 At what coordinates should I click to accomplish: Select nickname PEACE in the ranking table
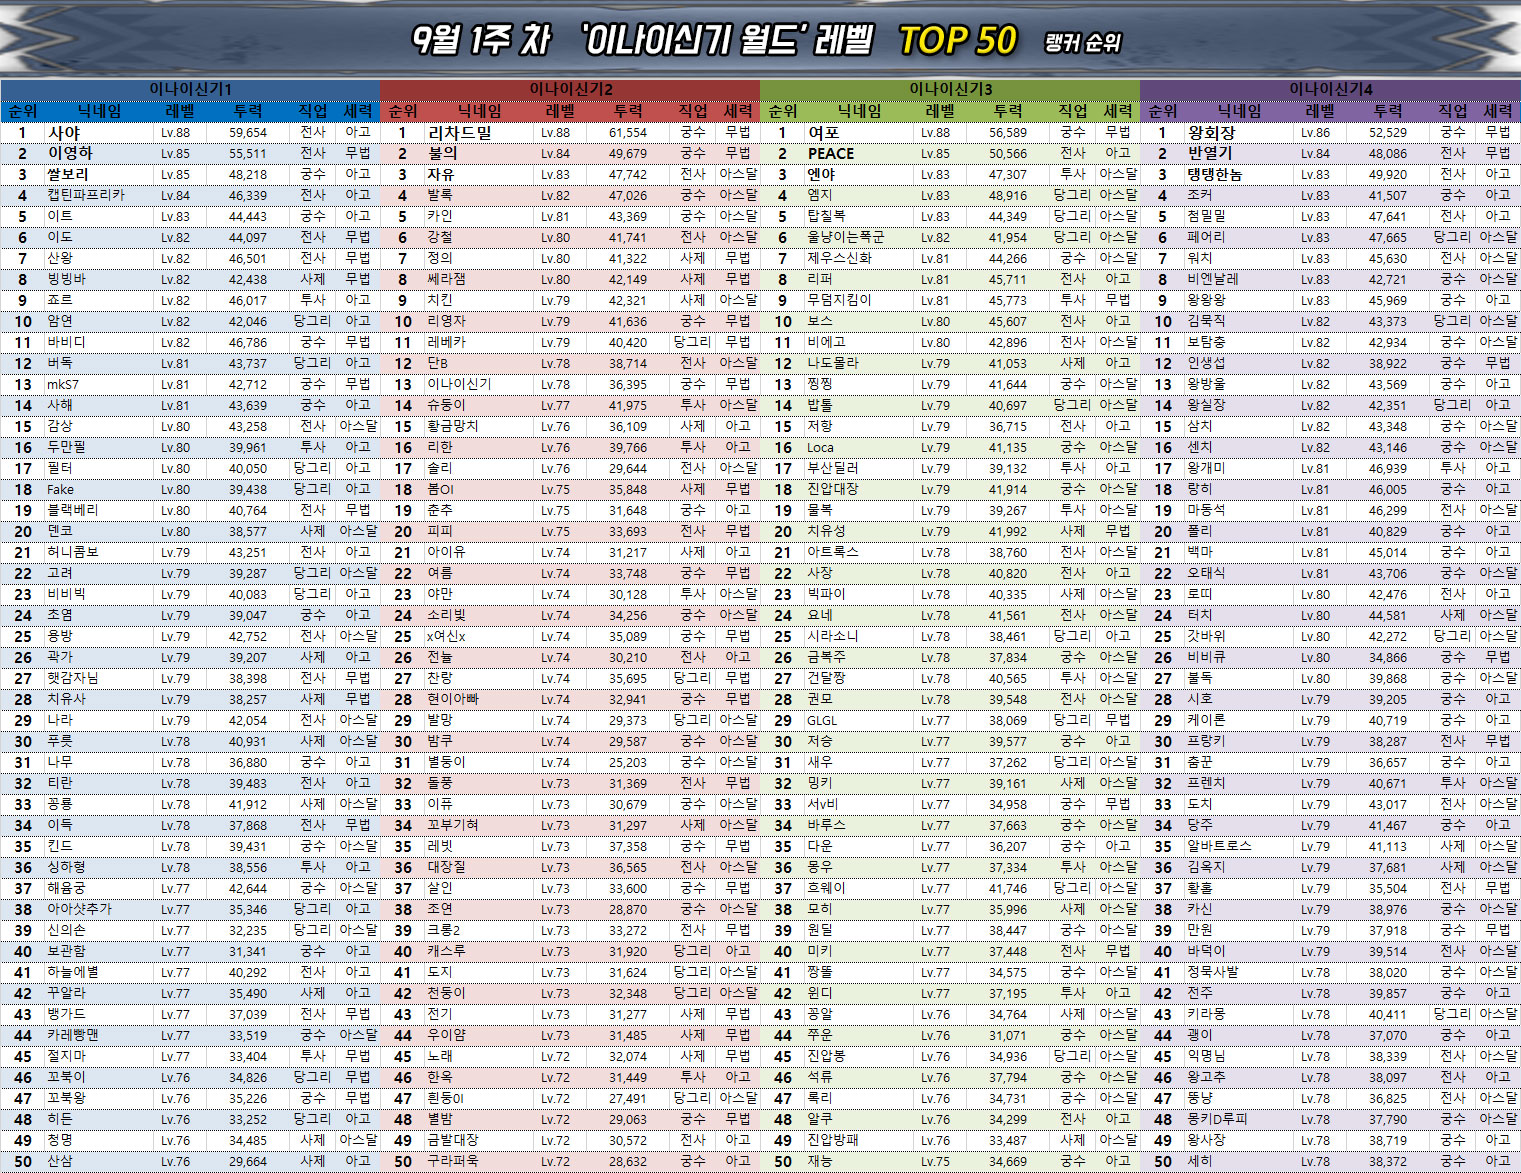pos(831,154)
